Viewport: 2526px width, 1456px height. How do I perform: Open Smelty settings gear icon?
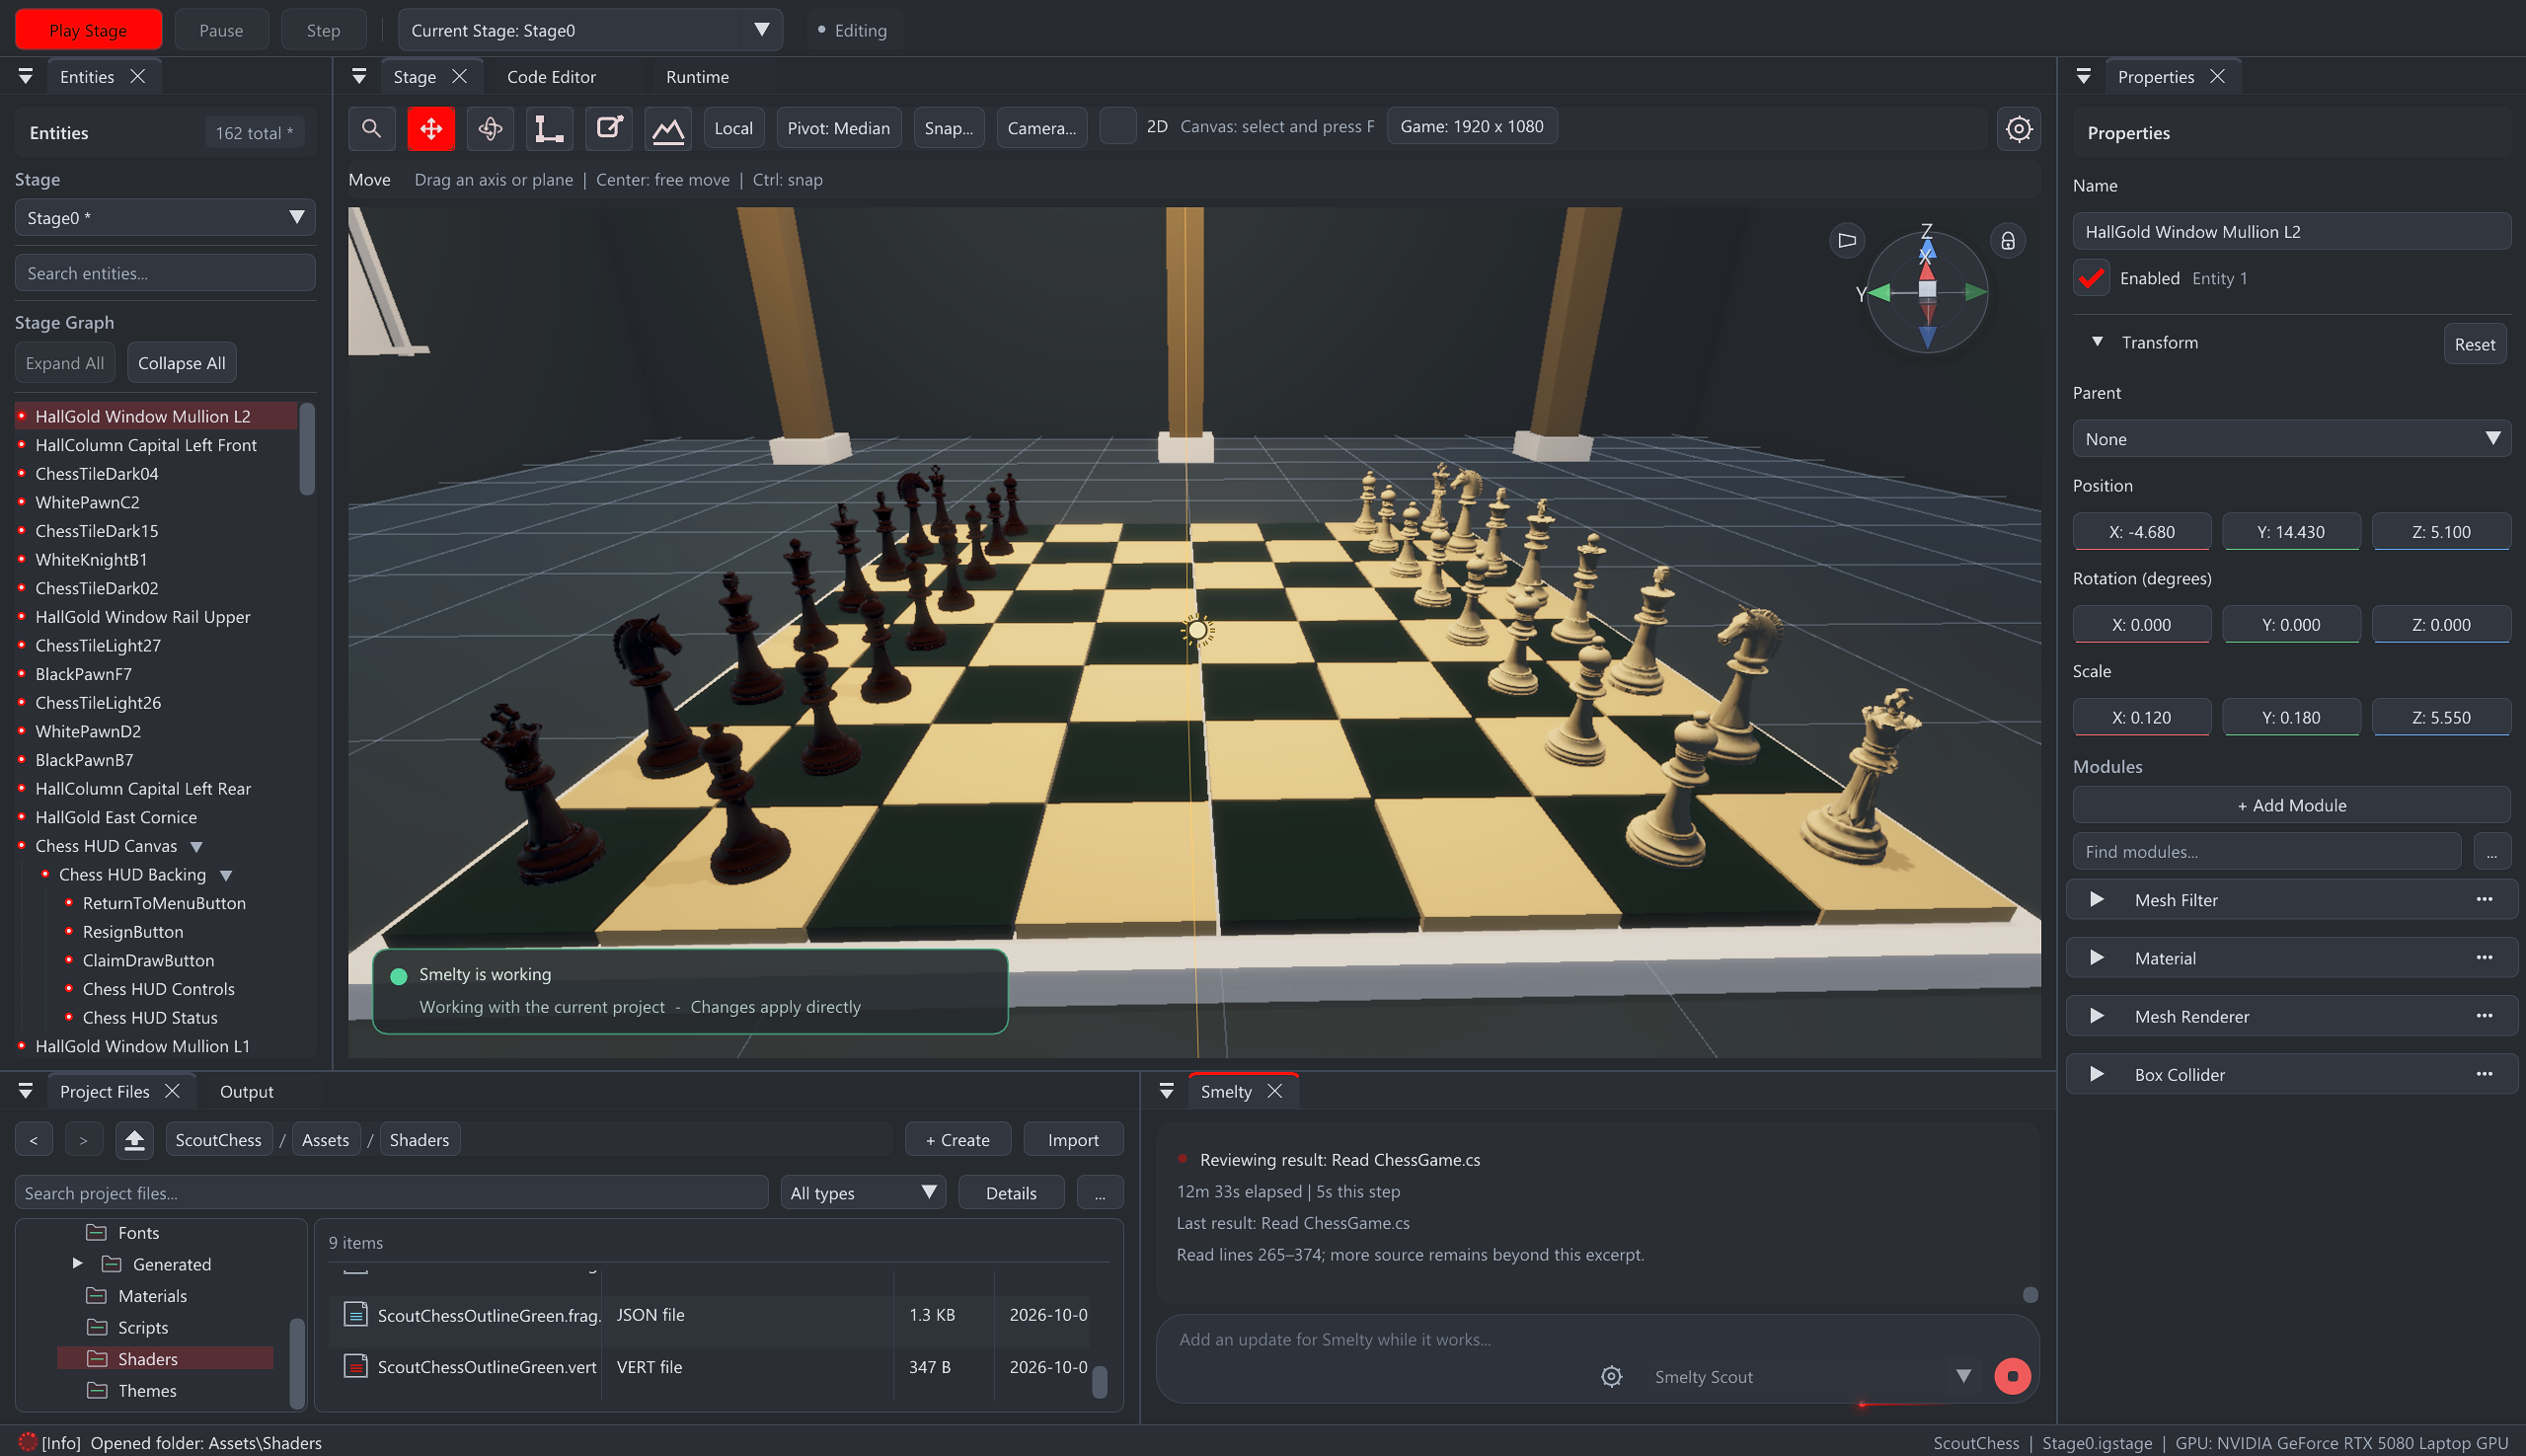tap(1611, 1376)
